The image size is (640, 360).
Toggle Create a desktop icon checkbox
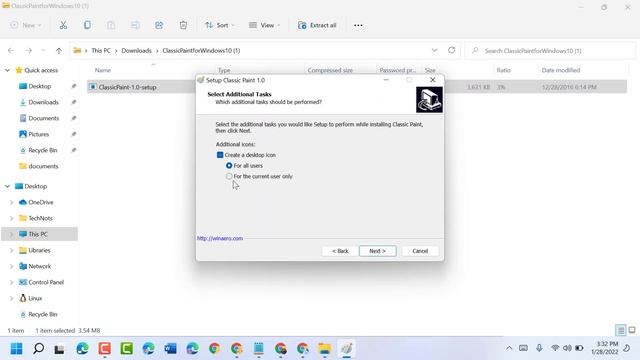220,155
